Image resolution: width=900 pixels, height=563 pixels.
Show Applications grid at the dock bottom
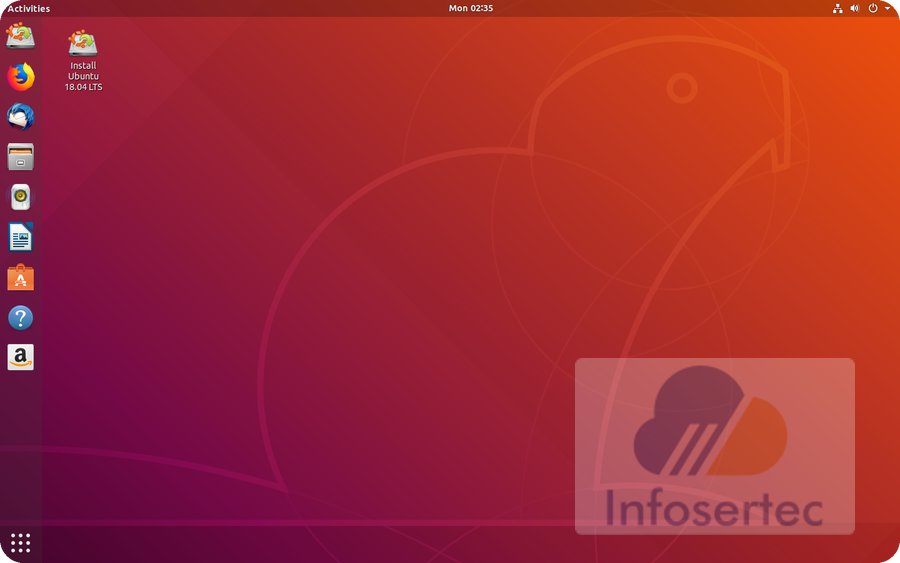tap(20, 543)
